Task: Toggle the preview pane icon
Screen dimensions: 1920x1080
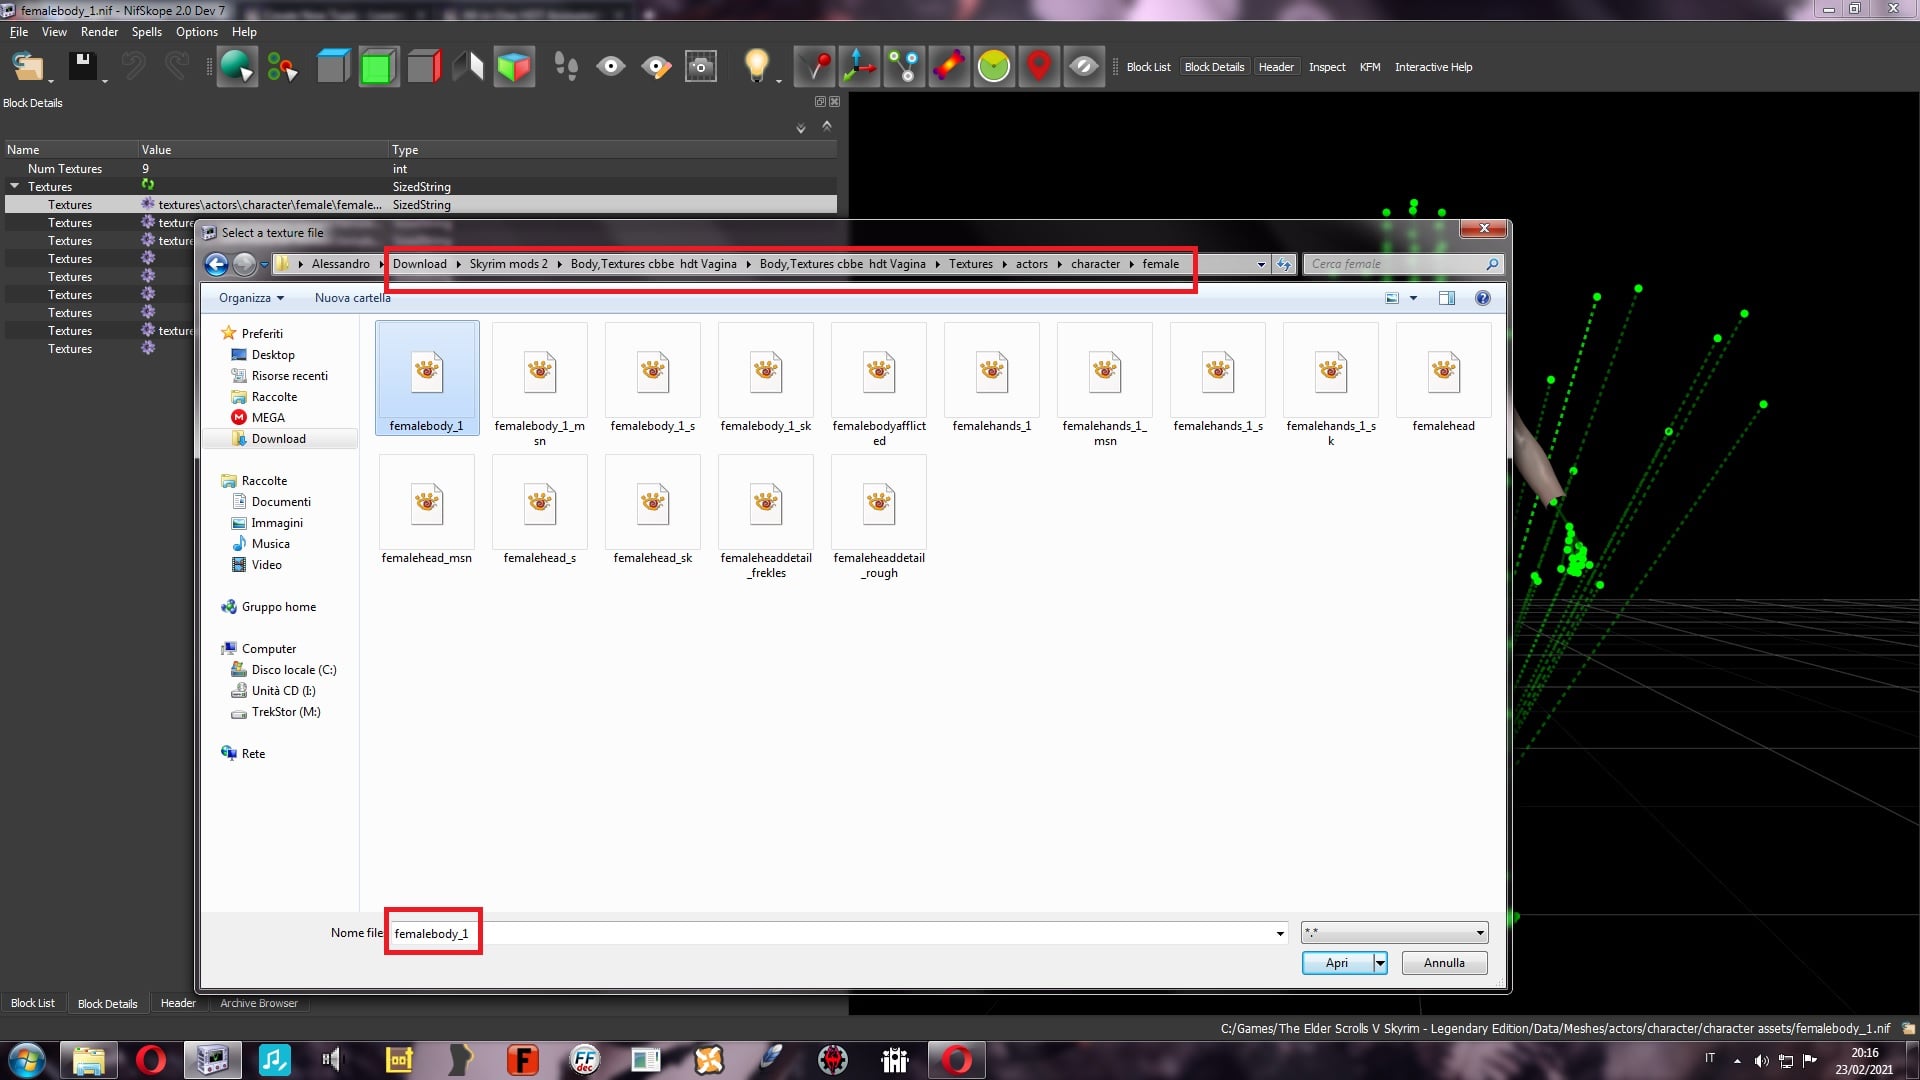Action: (1446, 298)
